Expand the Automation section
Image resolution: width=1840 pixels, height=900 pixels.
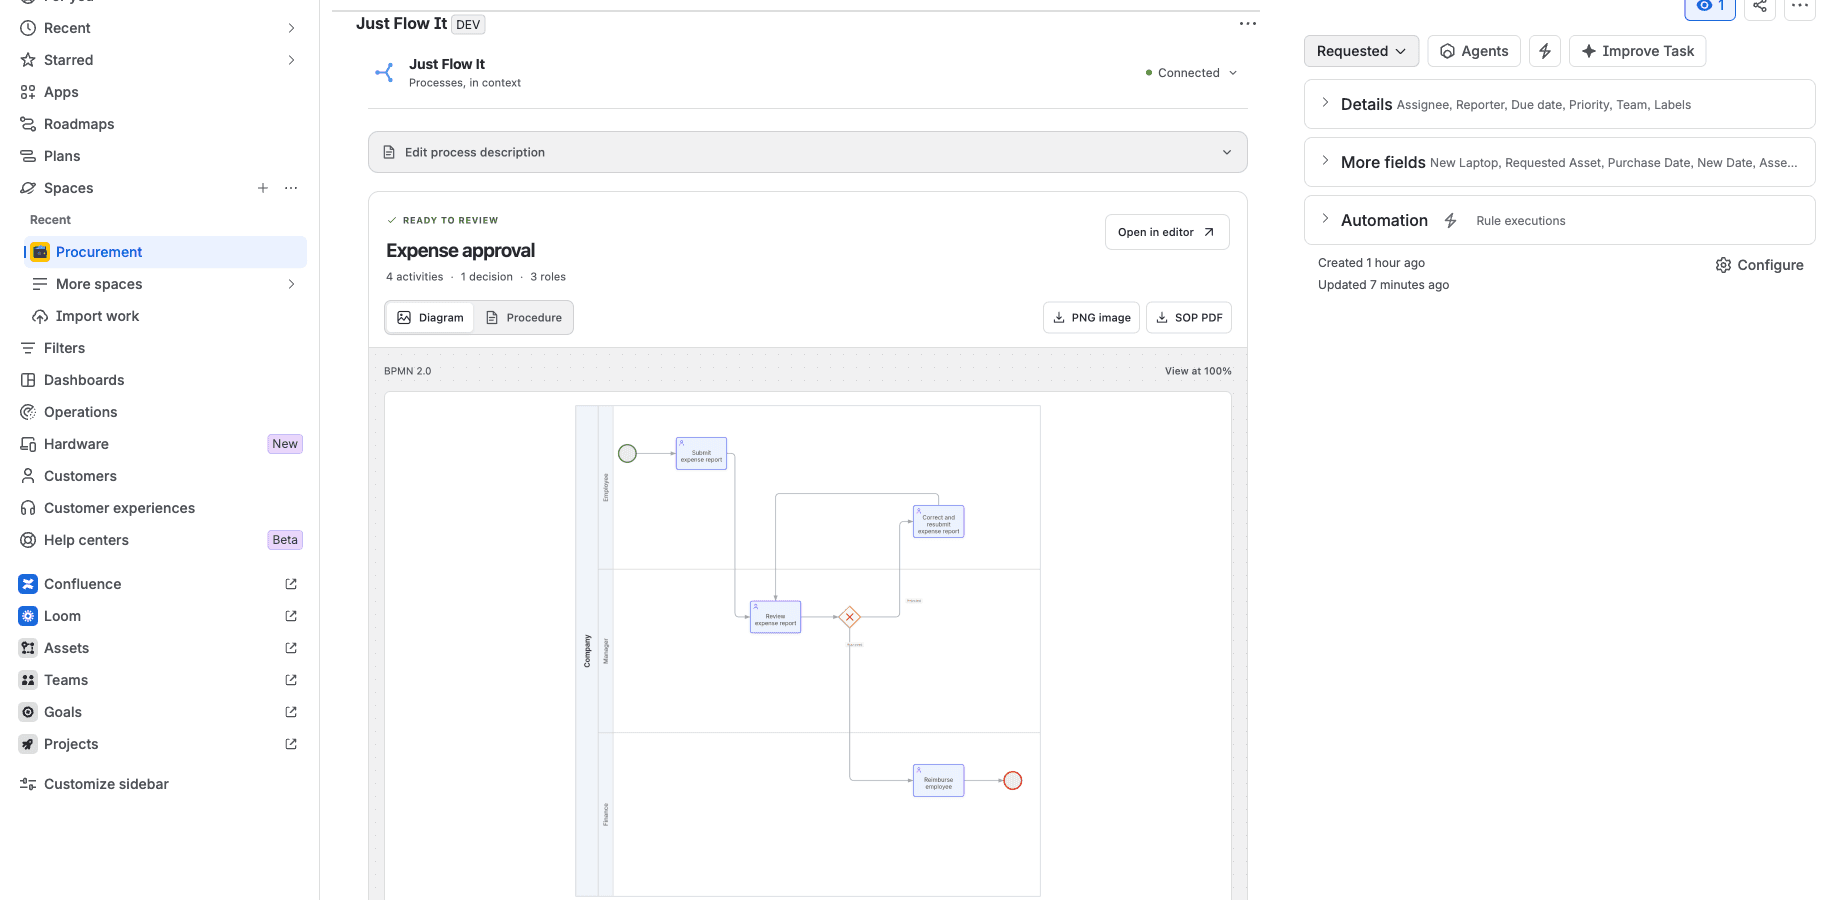(1559, 220)
